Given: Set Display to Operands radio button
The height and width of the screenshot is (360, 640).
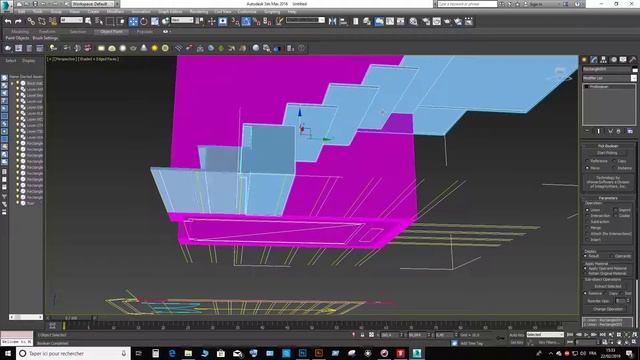Looking at the screenshot, I should point(612,256).
